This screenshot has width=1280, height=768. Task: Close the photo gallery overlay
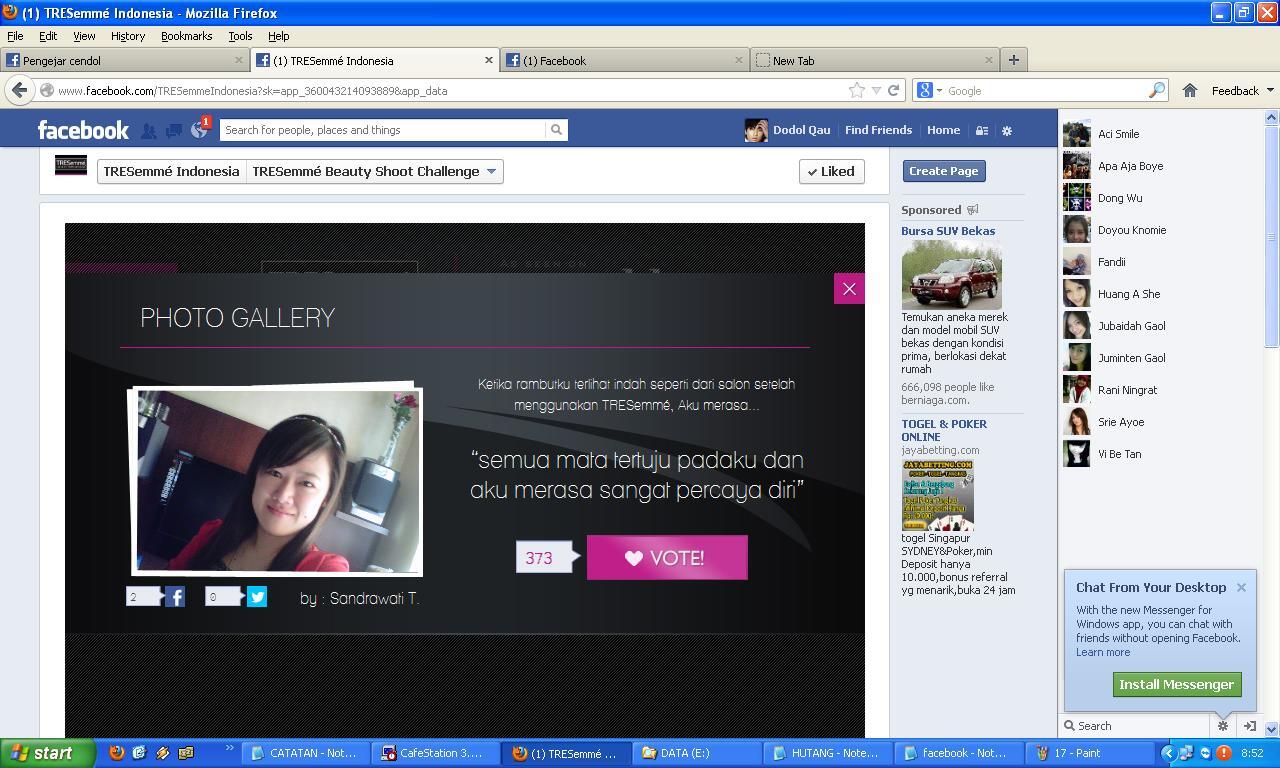click(849, 289)
